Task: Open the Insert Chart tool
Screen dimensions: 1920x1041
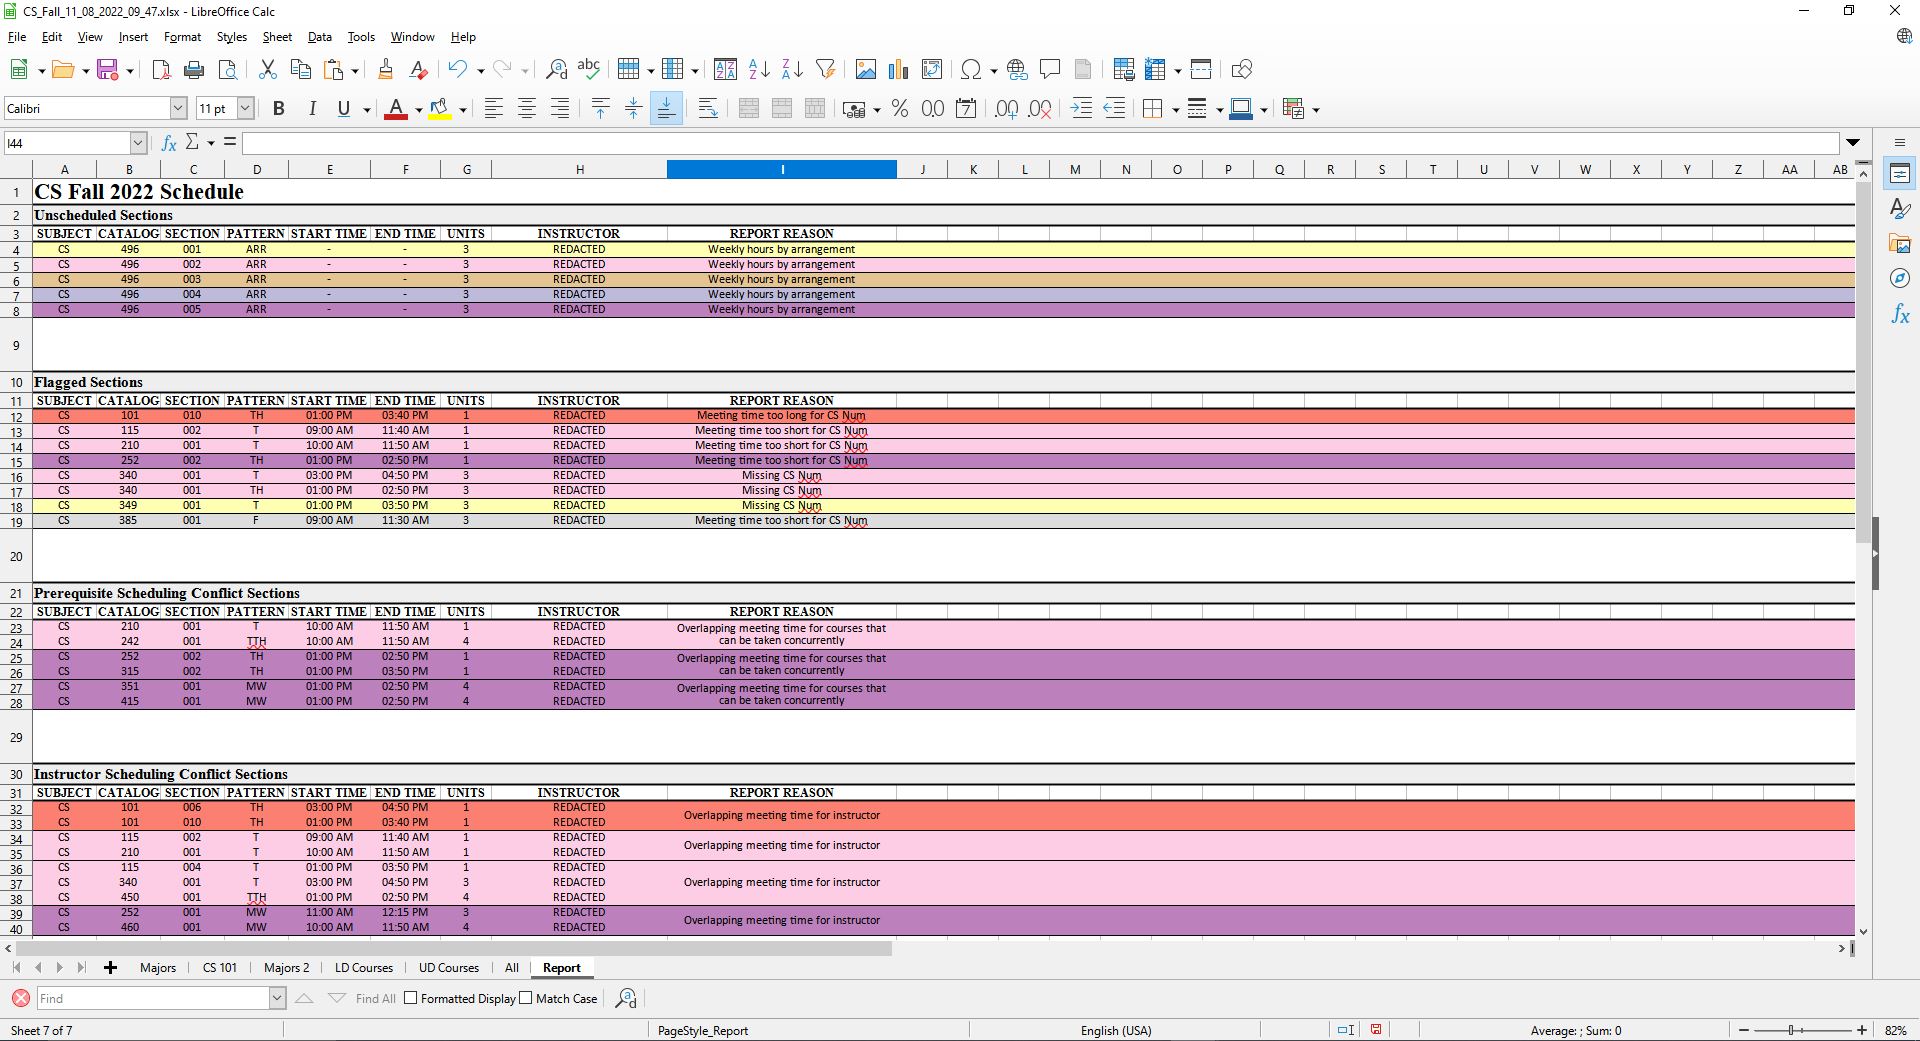Action: pos(898,69)
